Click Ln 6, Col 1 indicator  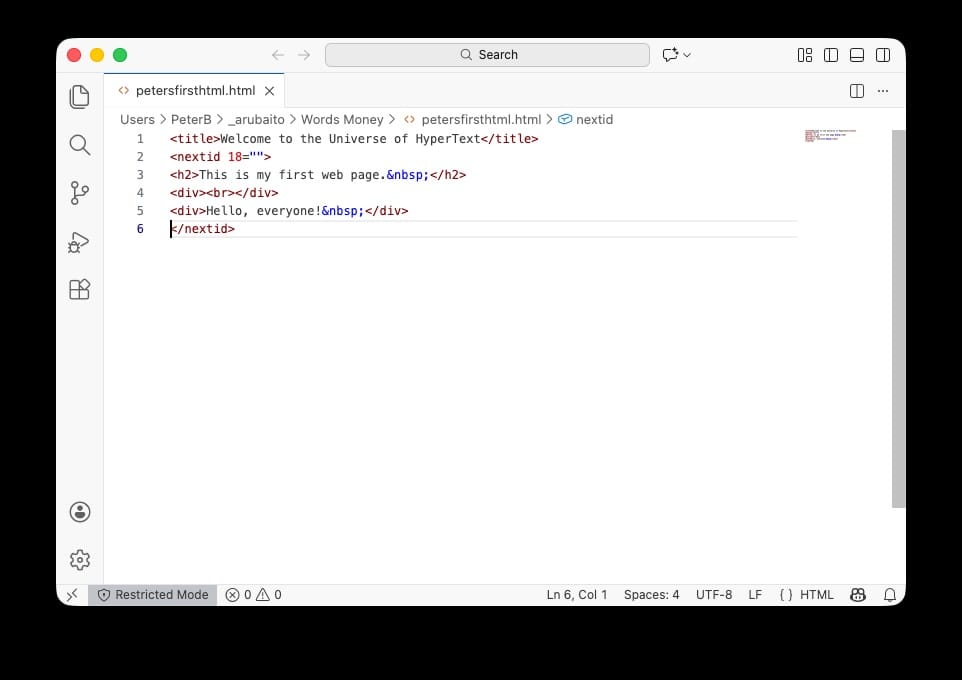point(577,595)
